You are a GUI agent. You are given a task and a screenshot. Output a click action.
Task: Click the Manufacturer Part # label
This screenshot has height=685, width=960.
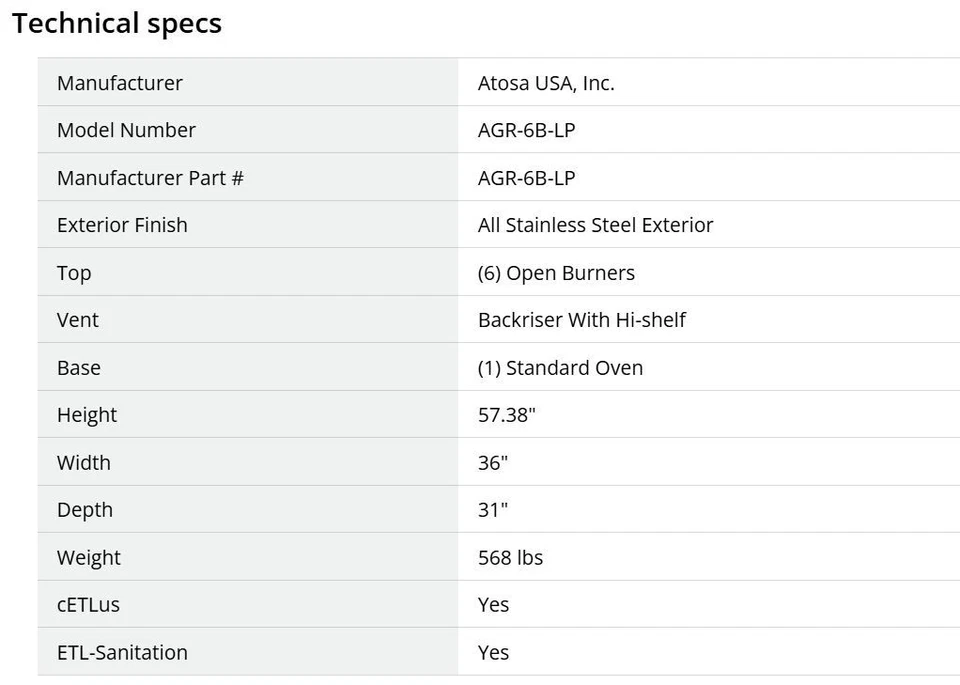tap(150, 178)
